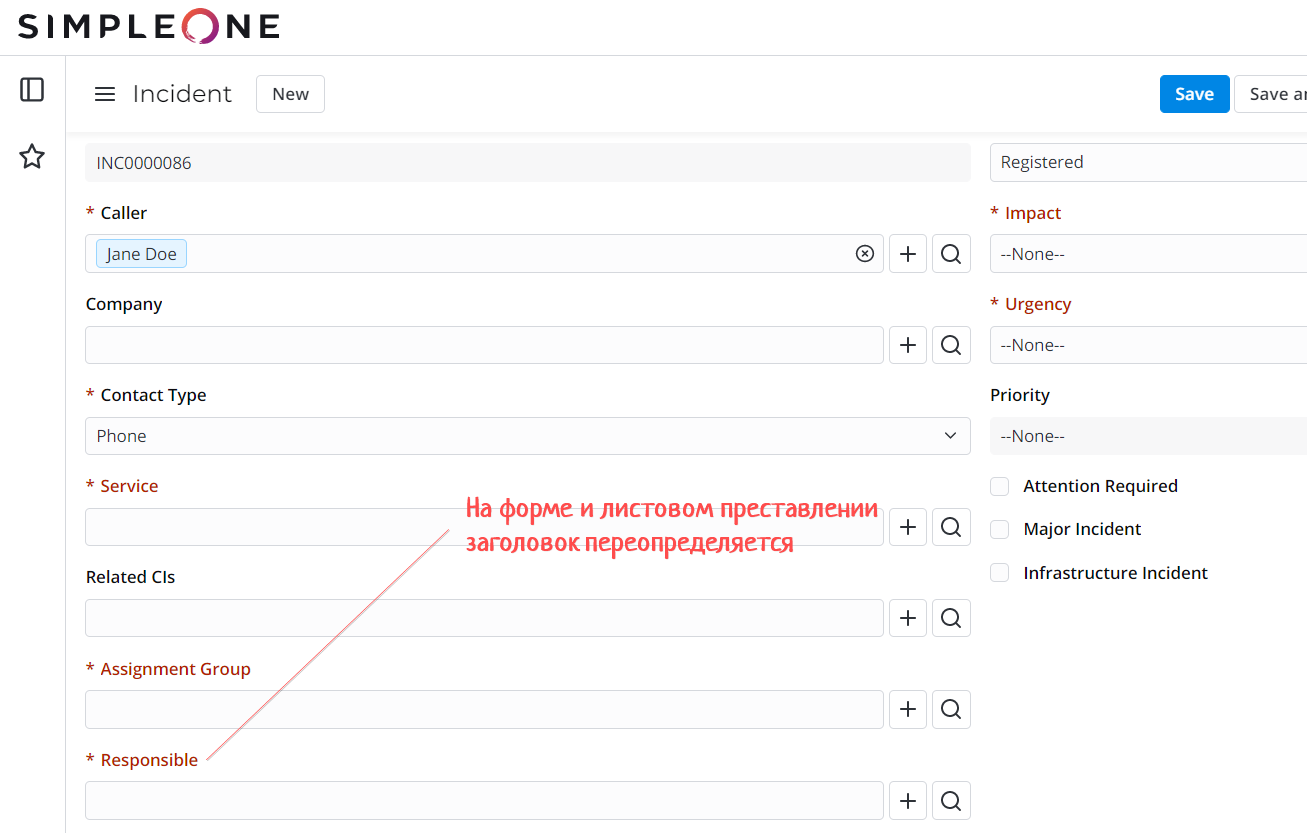Check the Major Incident box
The image size is (1307, 833).
pyautogui.click(x=999, y=529)
